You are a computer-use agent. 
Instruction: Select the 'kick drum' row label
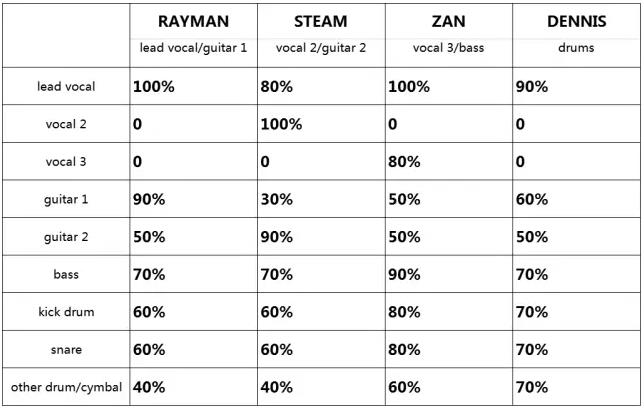tap(66, 312)
